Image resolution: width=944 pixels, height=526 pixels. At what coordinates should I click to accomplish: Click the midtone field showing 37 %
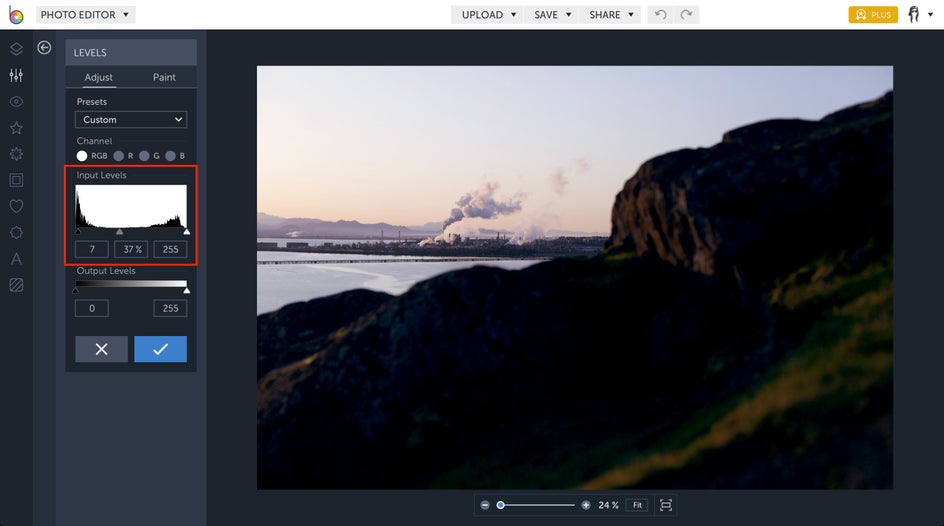click(x=131, y=249)
